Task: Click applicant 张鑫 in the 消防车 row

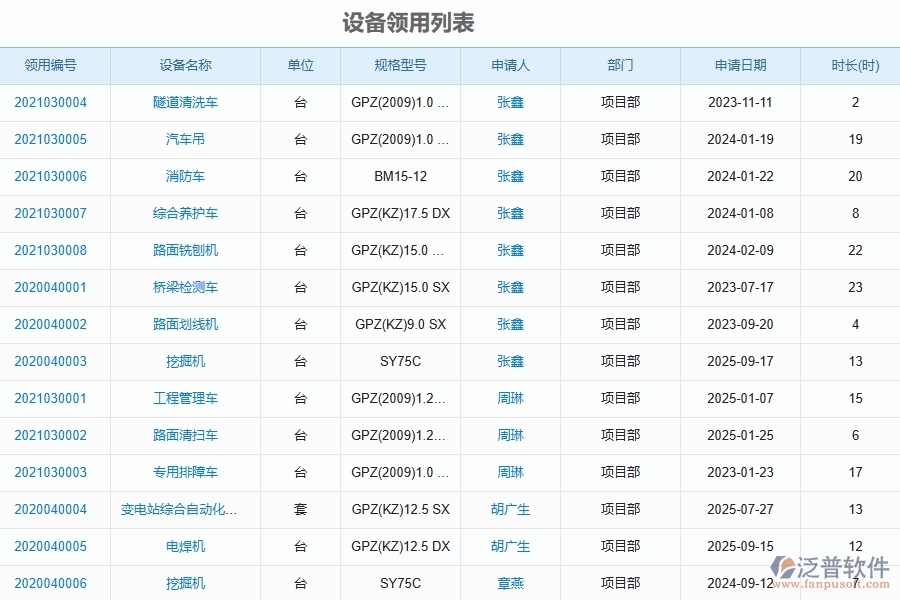Action: click(510, 176)
